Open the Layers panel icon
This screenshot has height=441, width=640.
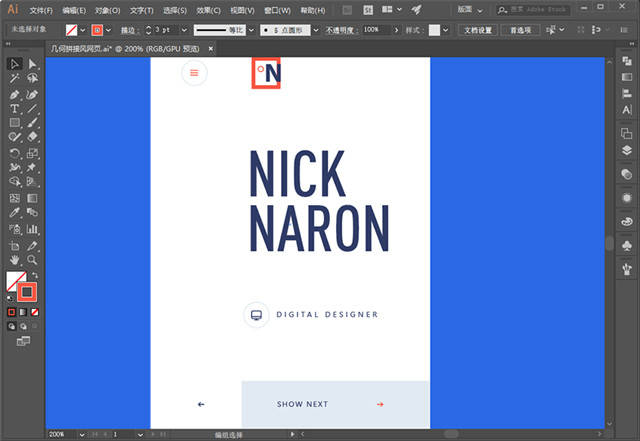click(627, 151)
